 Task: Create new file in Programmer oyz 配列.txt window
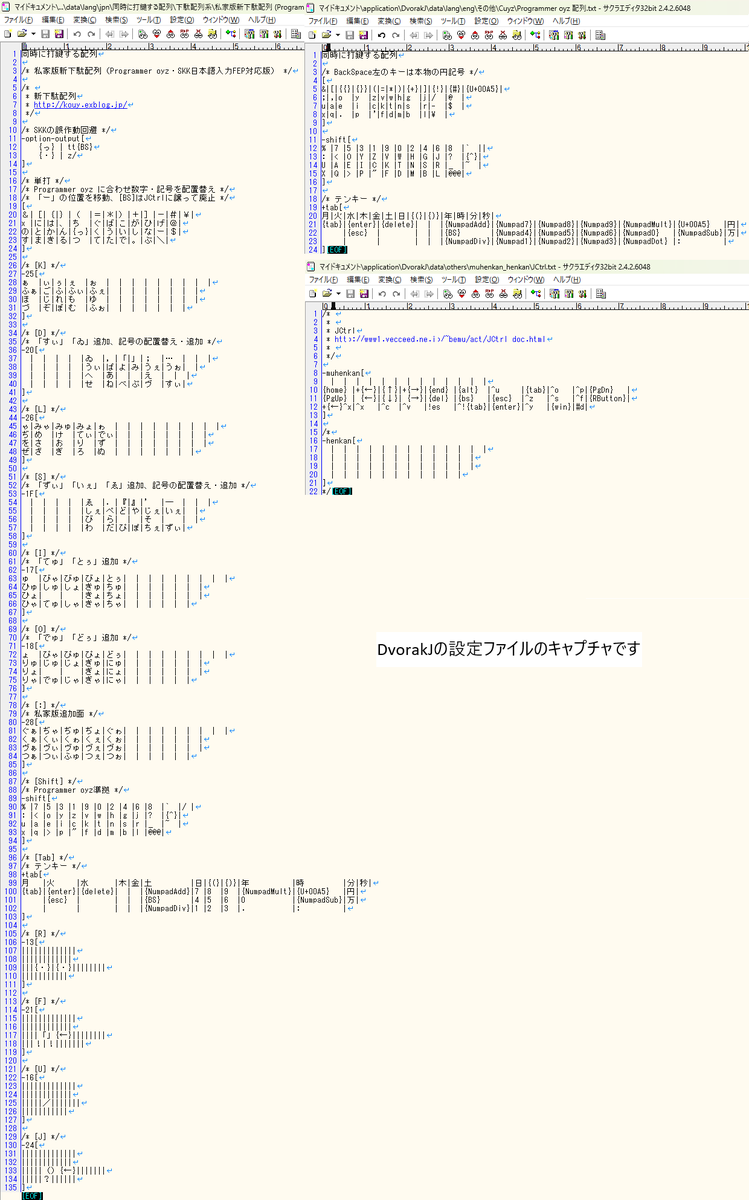[x=312, y=34]
